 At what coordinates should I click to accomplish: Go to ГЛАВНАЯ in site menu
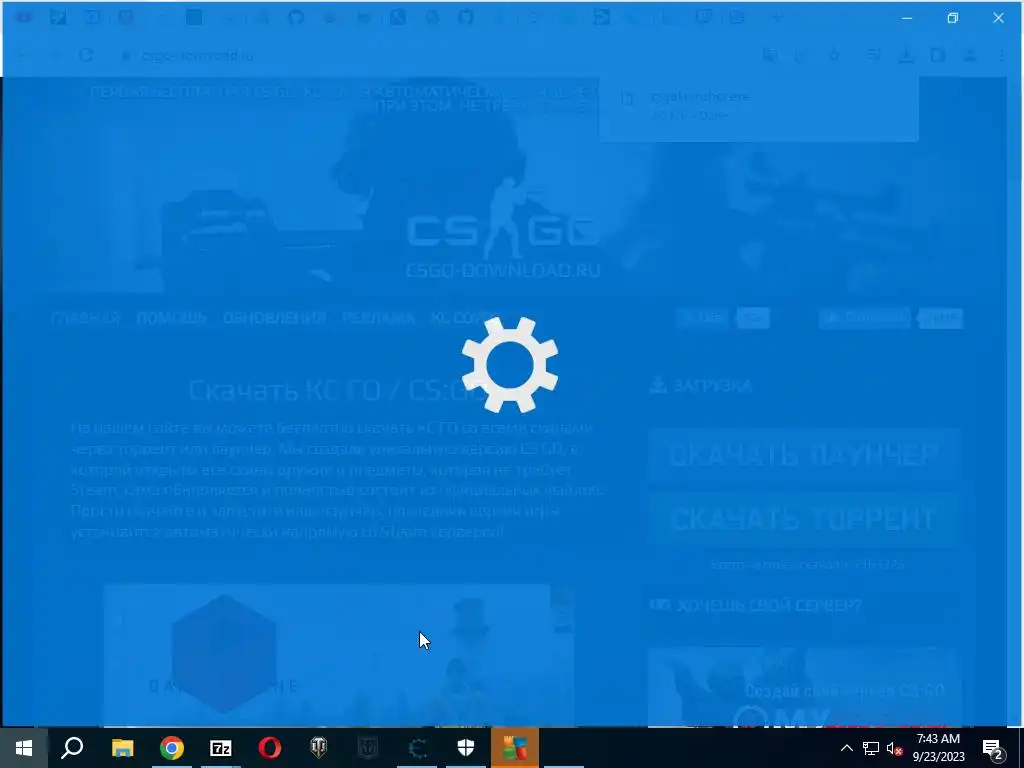pos(86,318)
